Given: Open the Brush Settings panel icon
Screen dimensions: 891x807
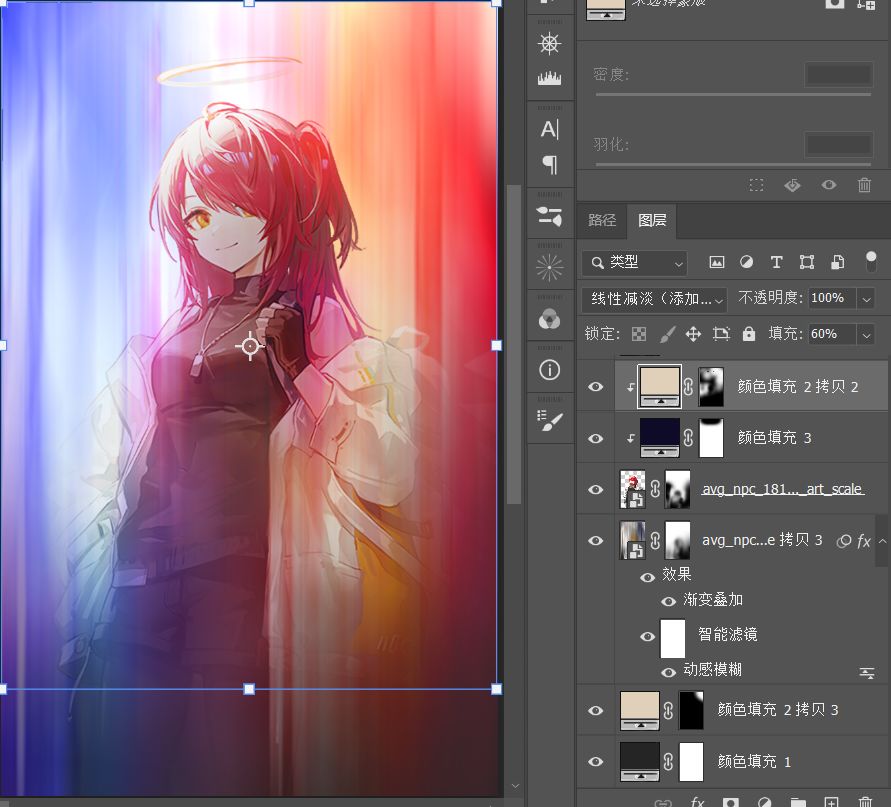Looking at the screenshot, I should click(549, 422).
